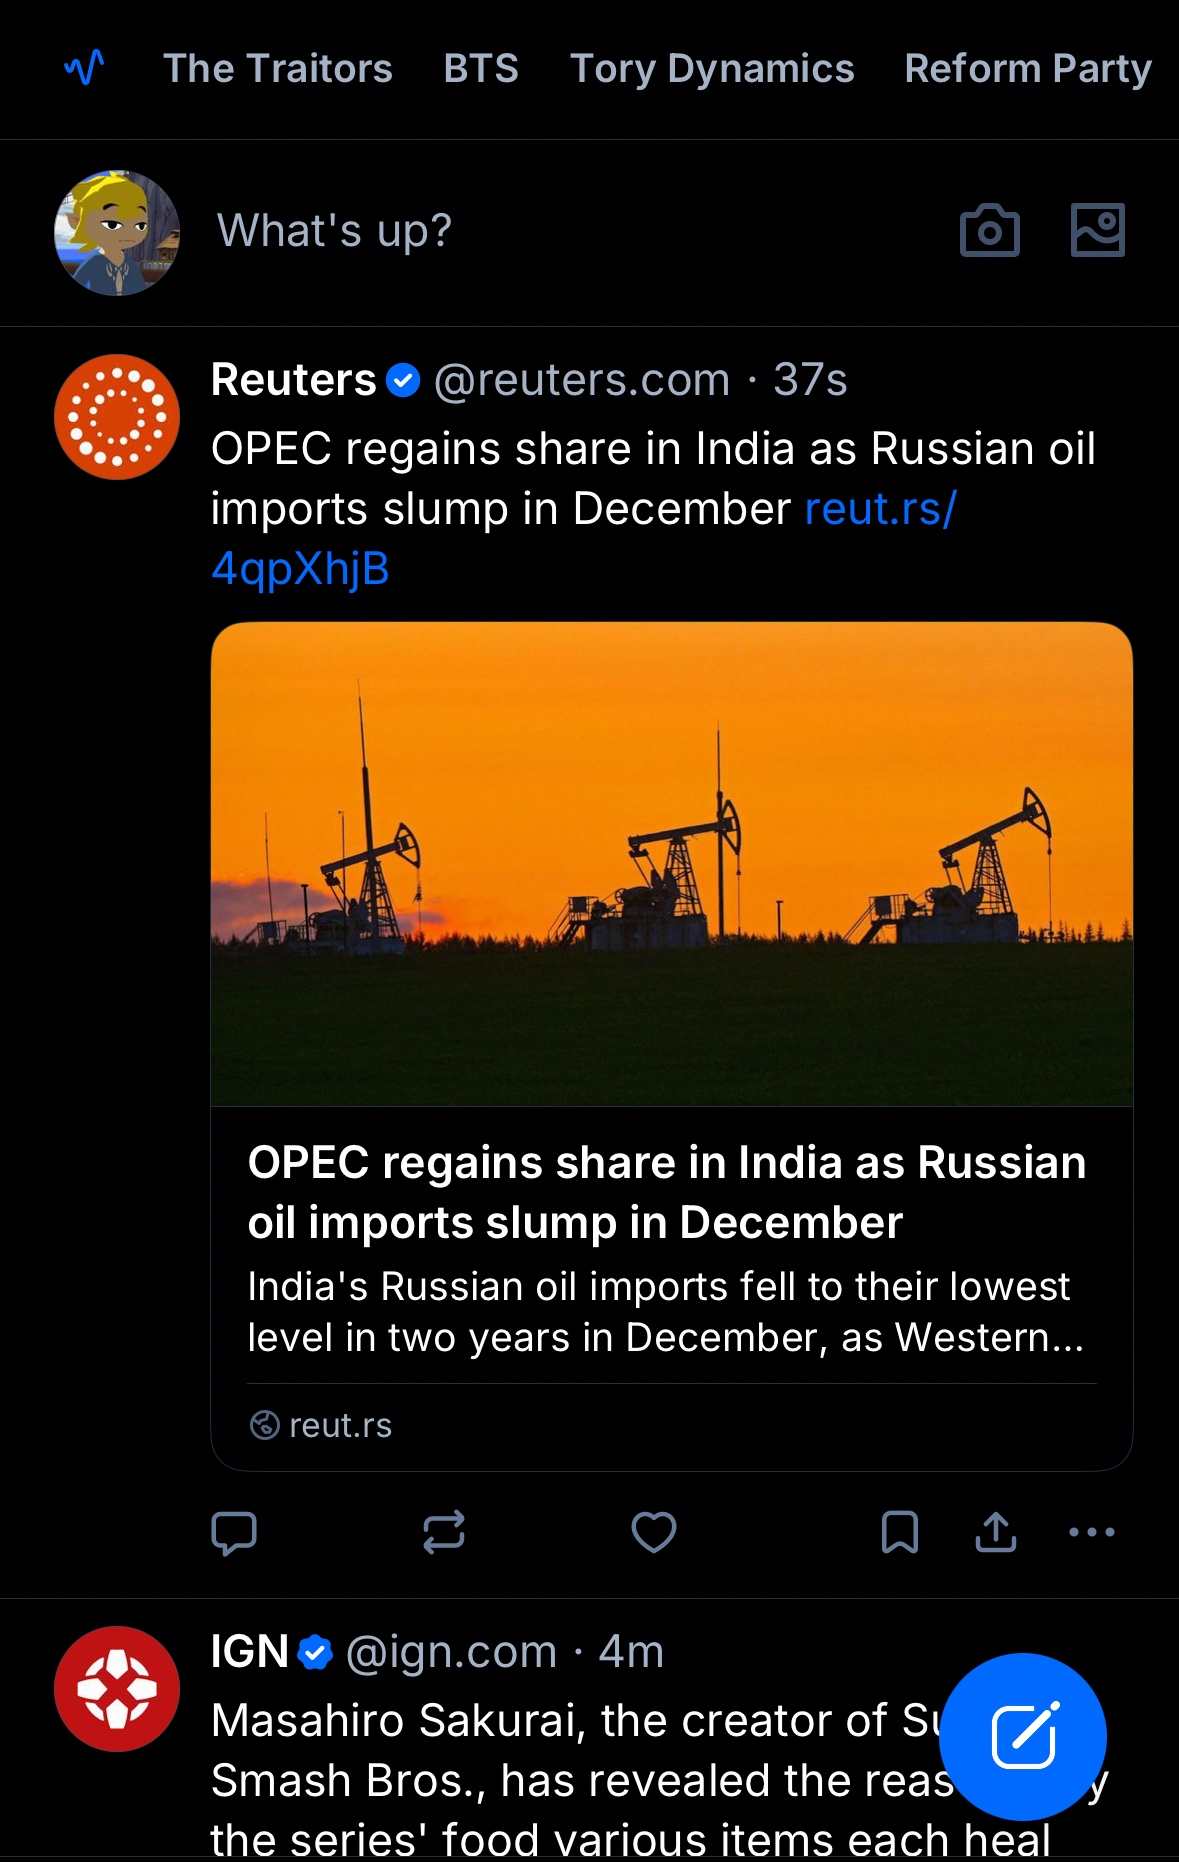This screenshot has height=1862, width=1179.
Task: Like the Reuters OPEC post
Action: click(x=654, y=1532)
